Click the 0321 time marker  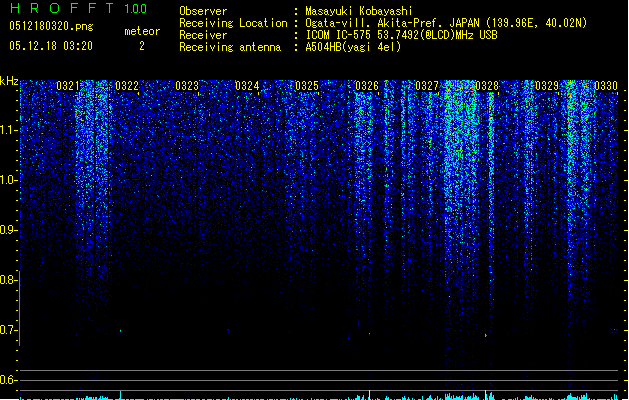(x=68, y=86)
